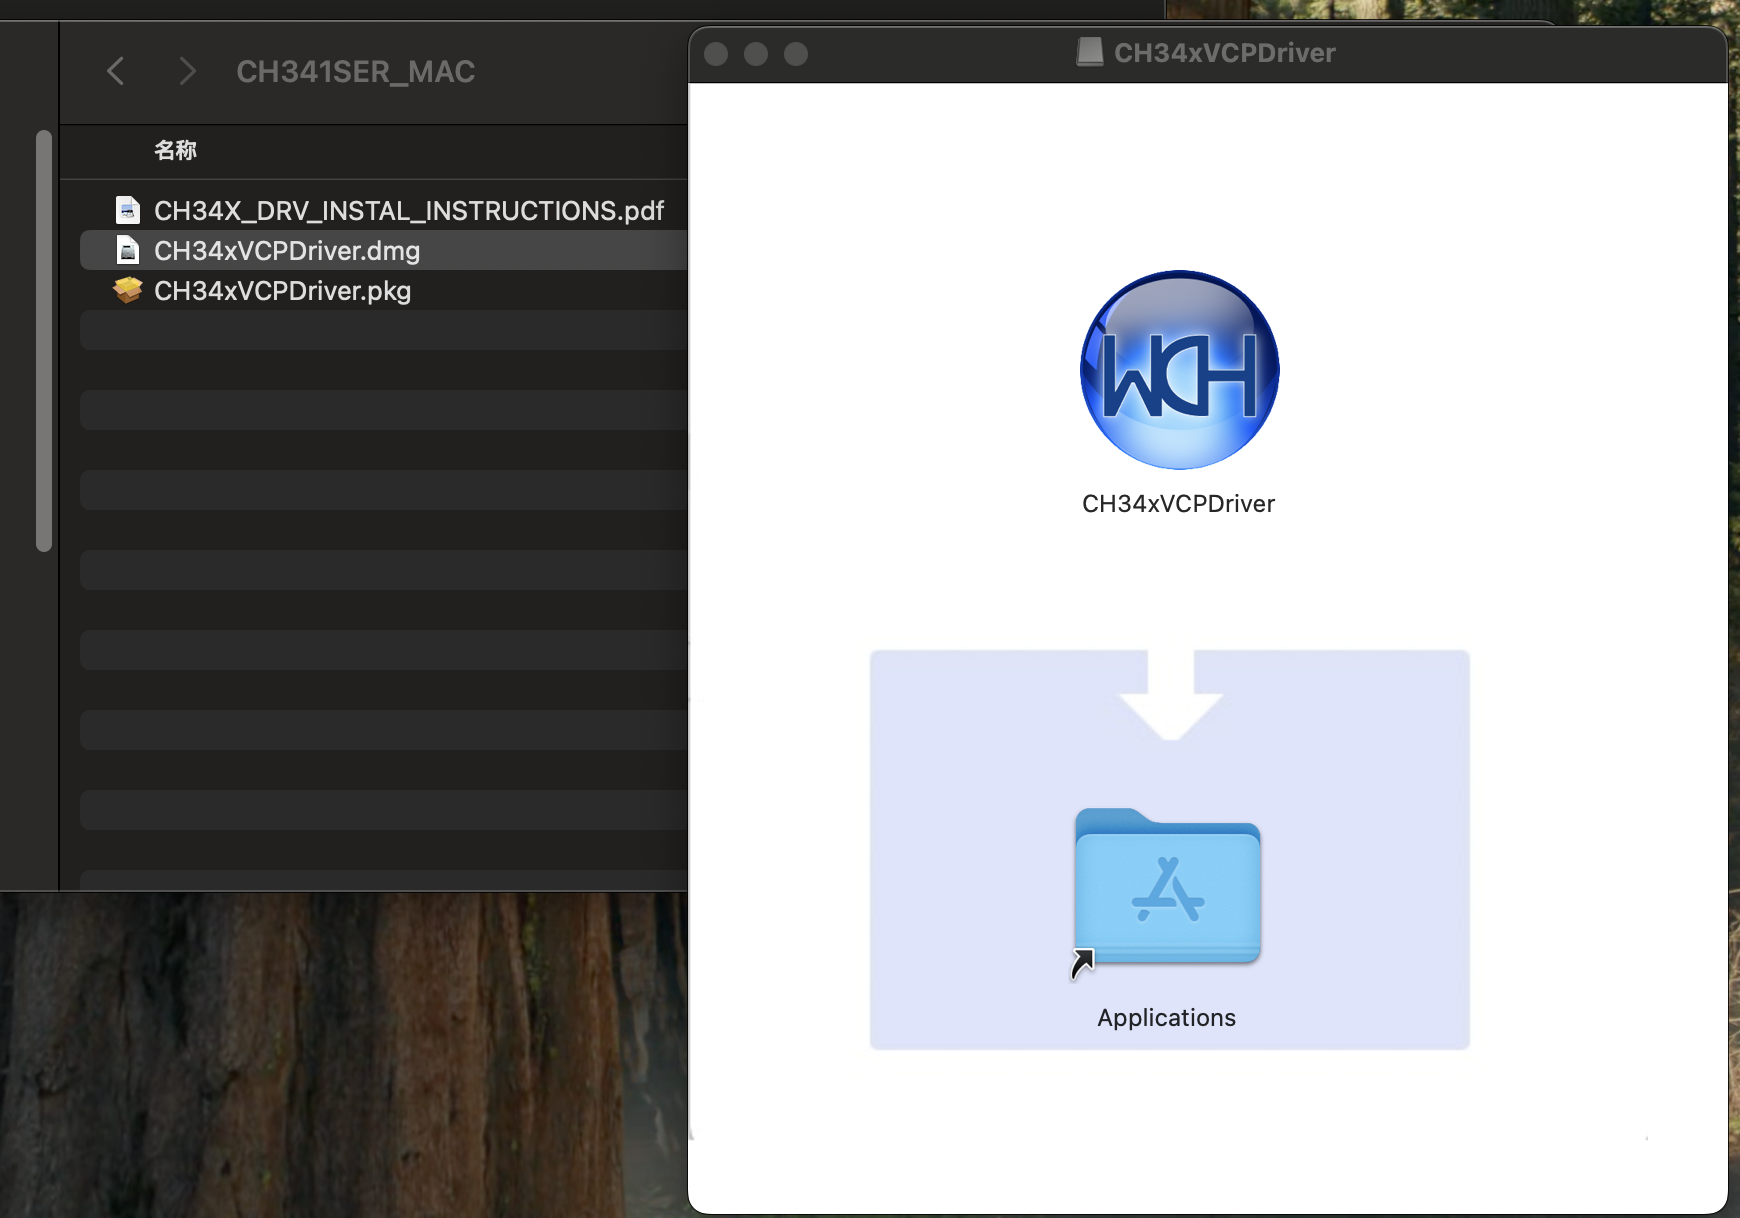Minimize the CH34xVCPDriver window

click(x=756, y=54)
